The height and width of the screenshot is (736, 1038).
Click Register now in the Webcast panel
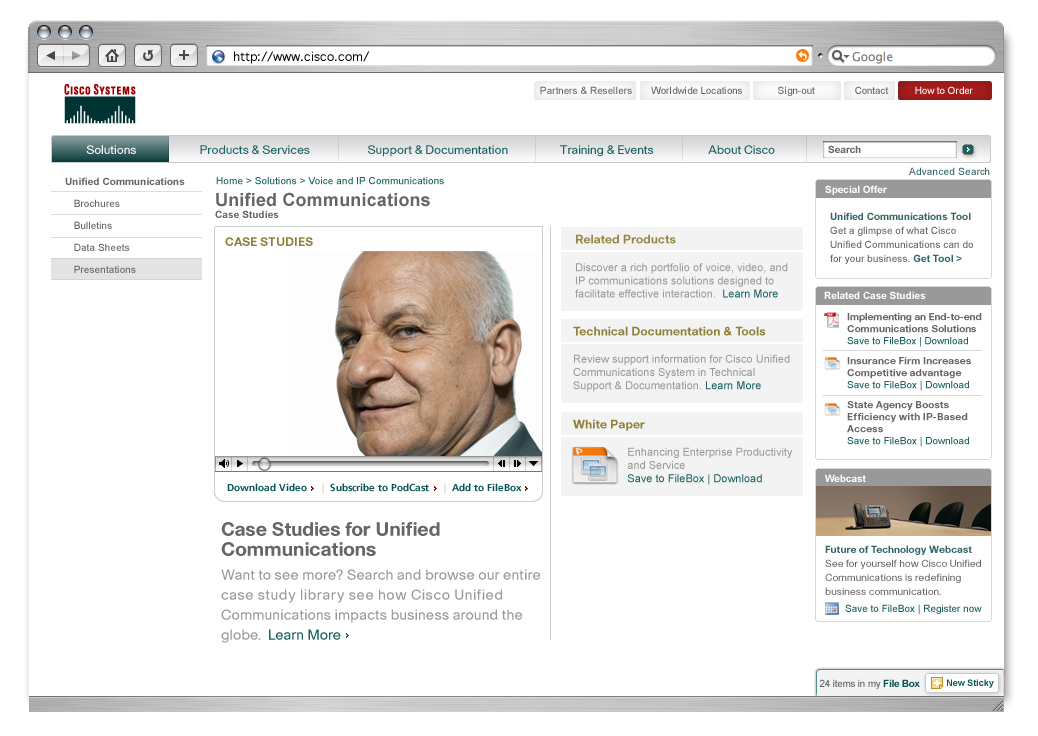(x=952, y=609)
